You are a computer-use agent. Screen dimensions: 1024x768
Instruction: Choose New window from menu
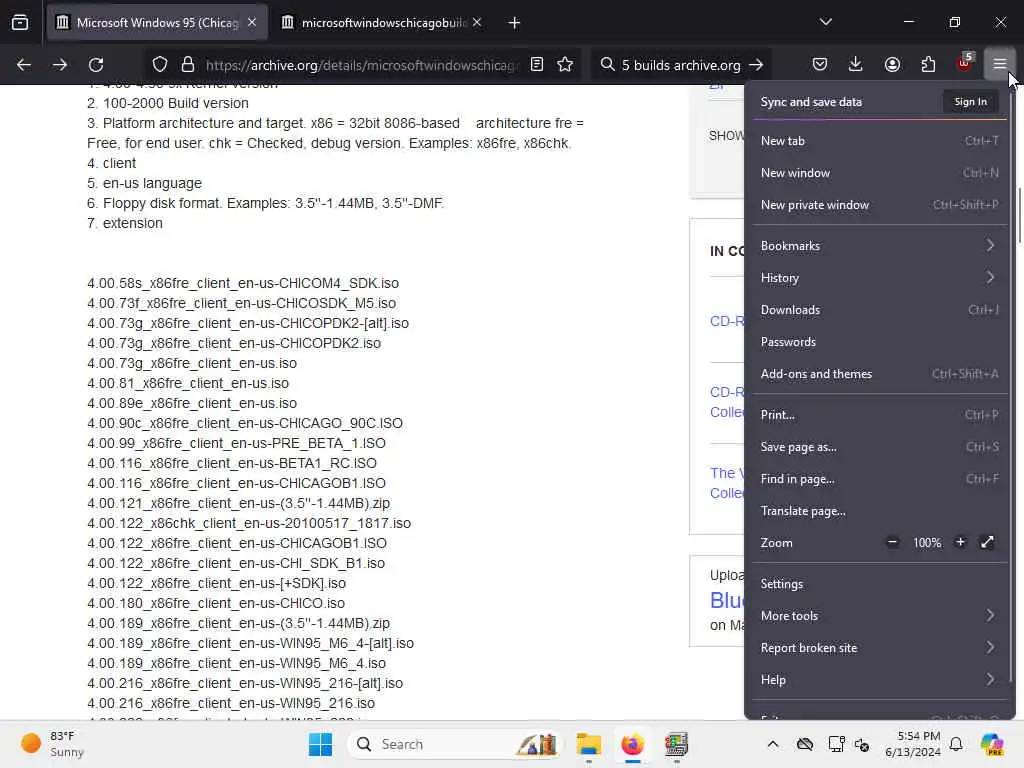879,173
